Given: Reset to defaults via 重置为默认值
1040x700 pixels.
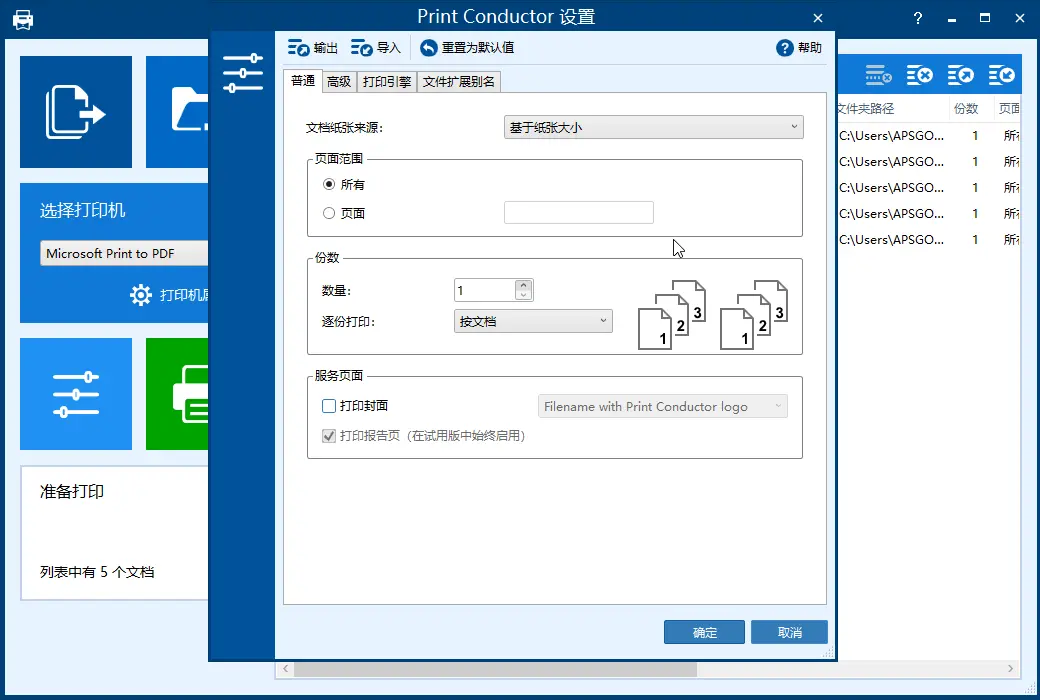Looking at the screenshot, I should coord(467,48).
